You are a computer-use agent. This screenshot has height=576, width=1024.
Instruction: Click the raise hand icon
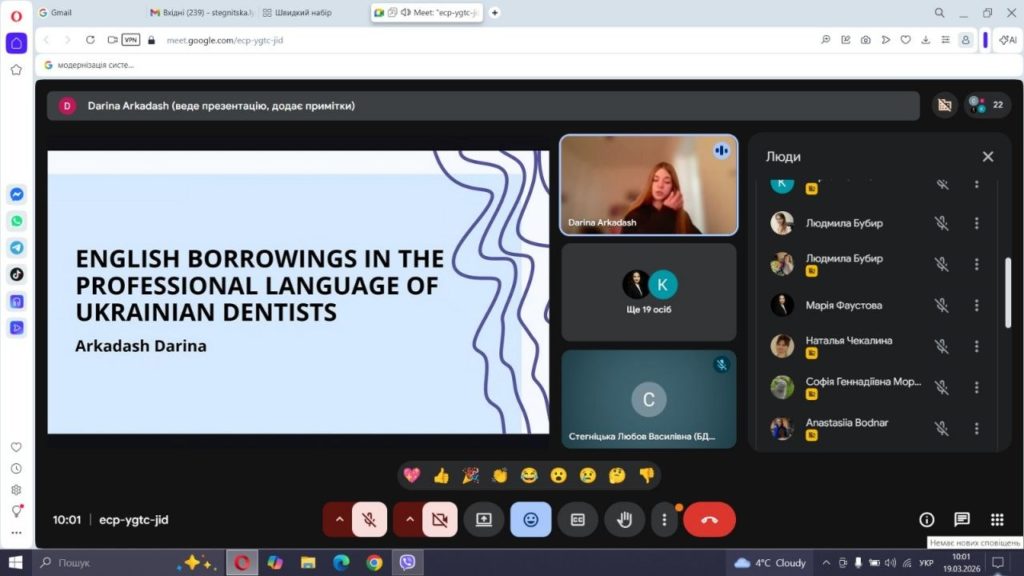tap(625, 519)
